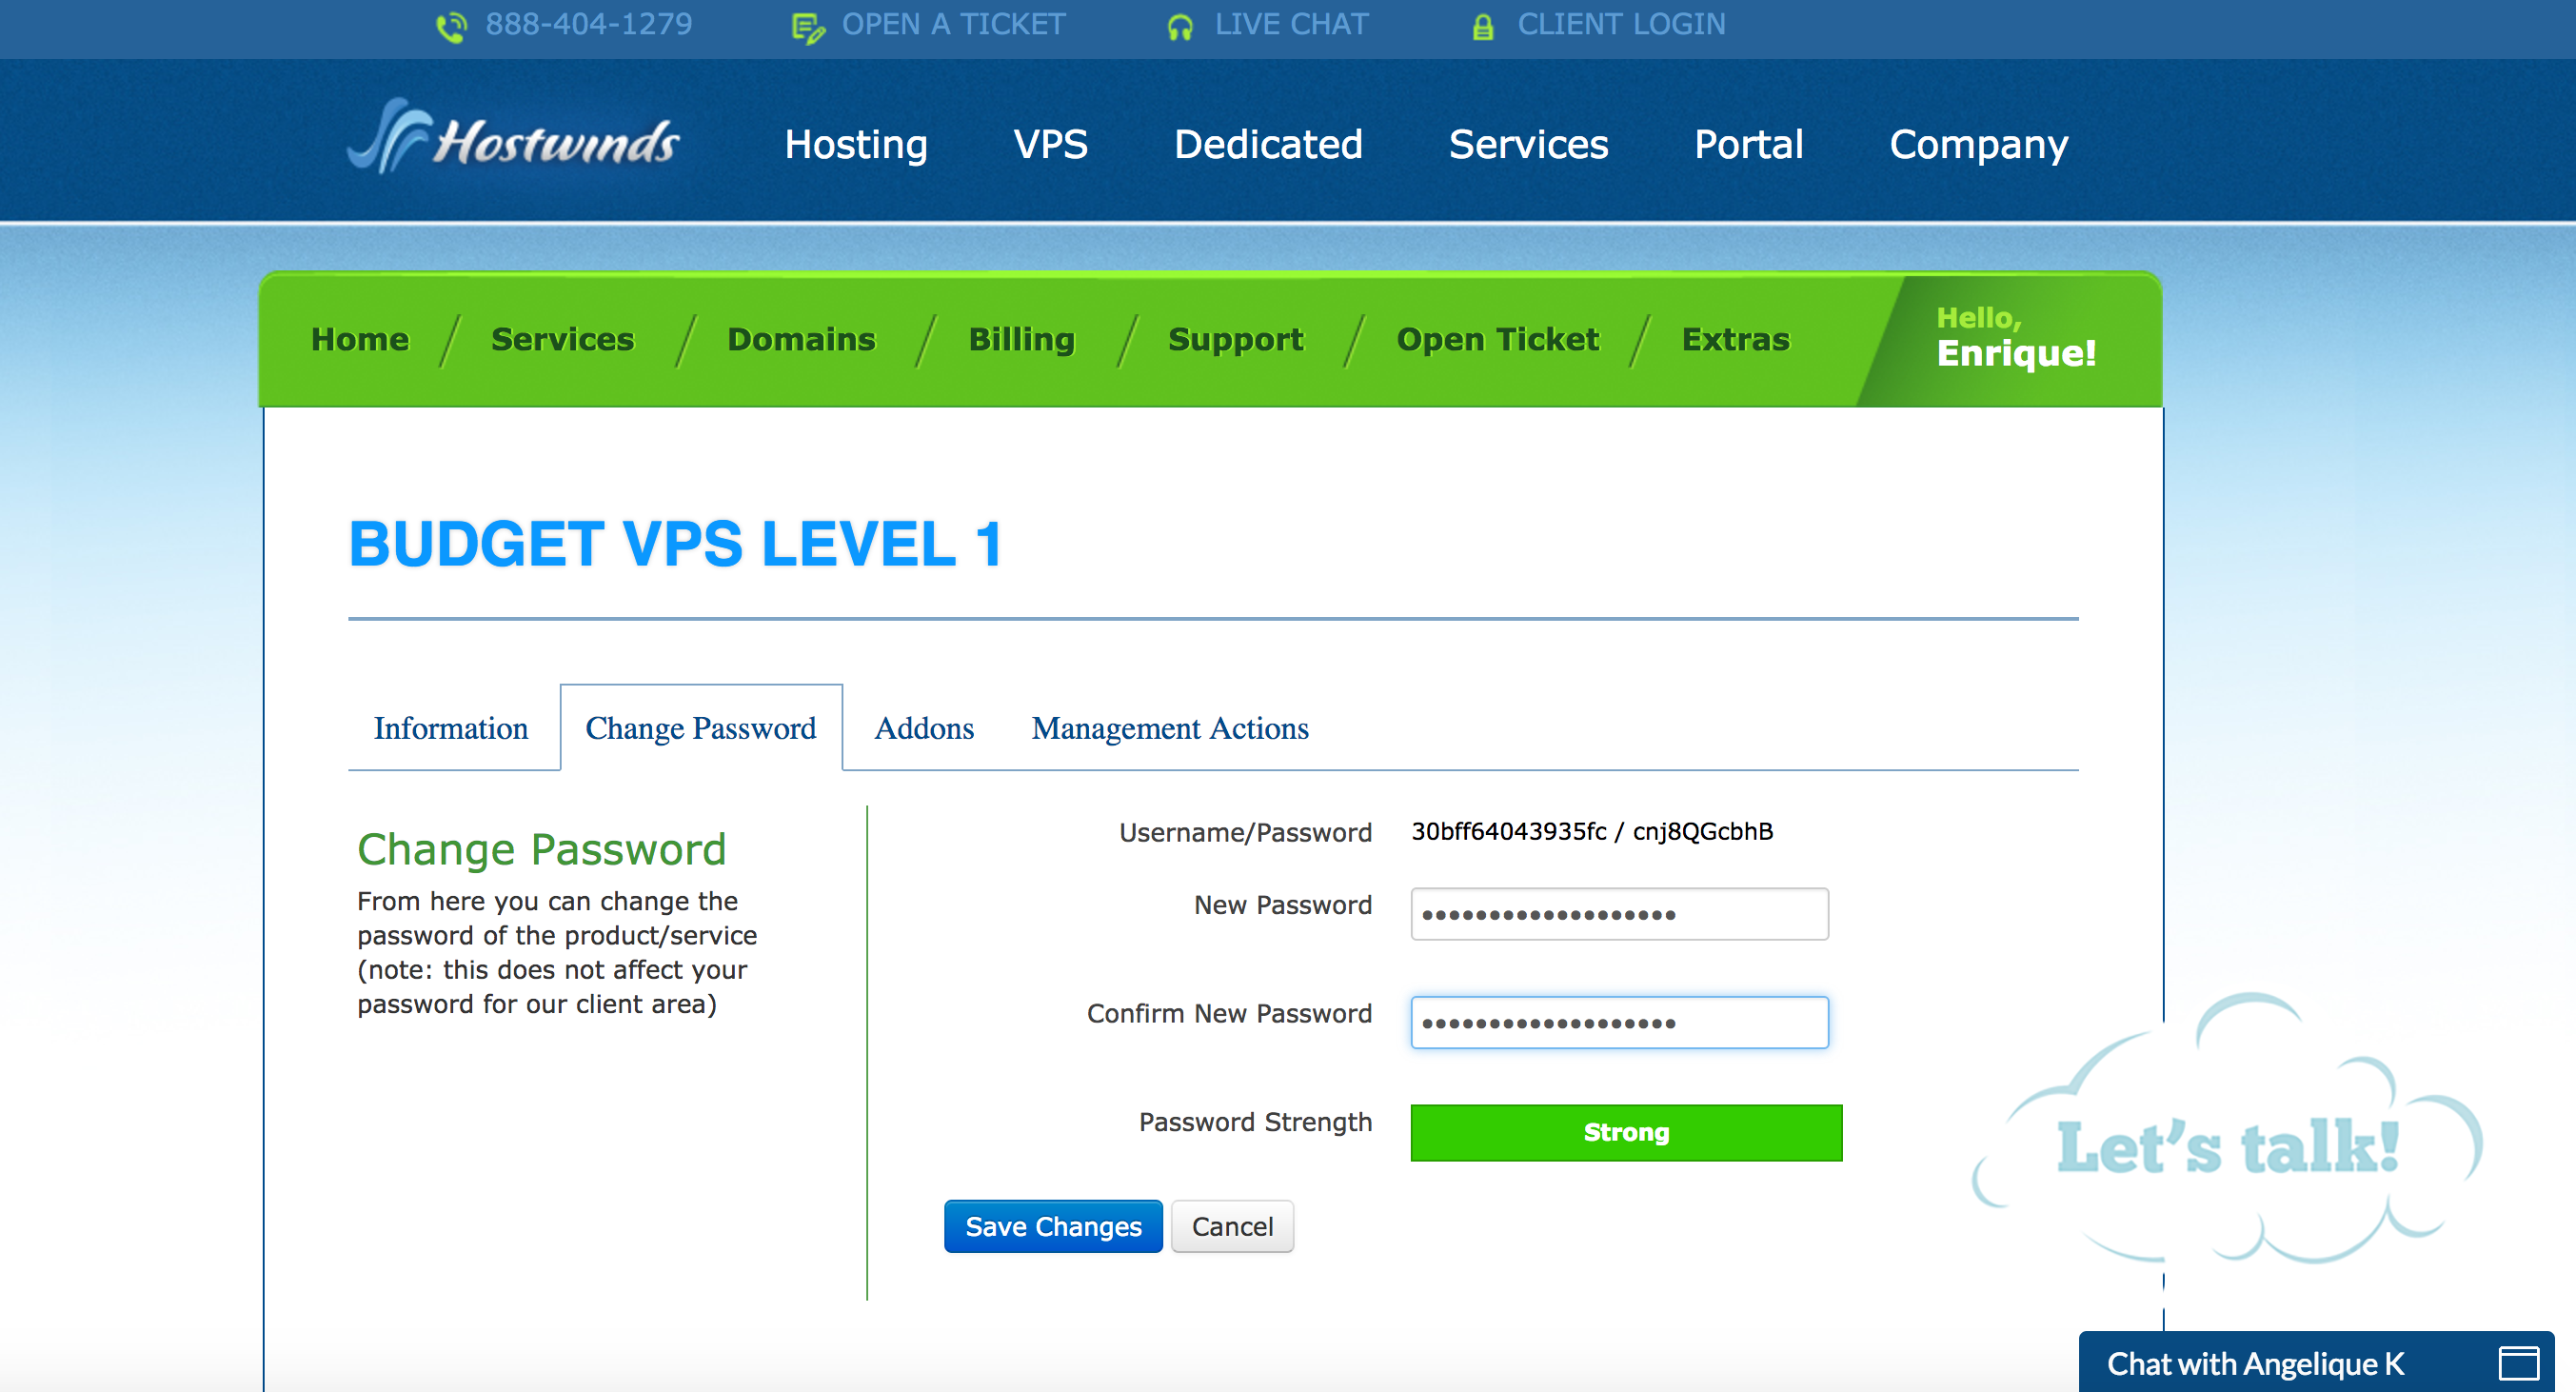Open Extras in the green bar
Viewport: 2576px width, 1392px height.
pos(1735,340)
